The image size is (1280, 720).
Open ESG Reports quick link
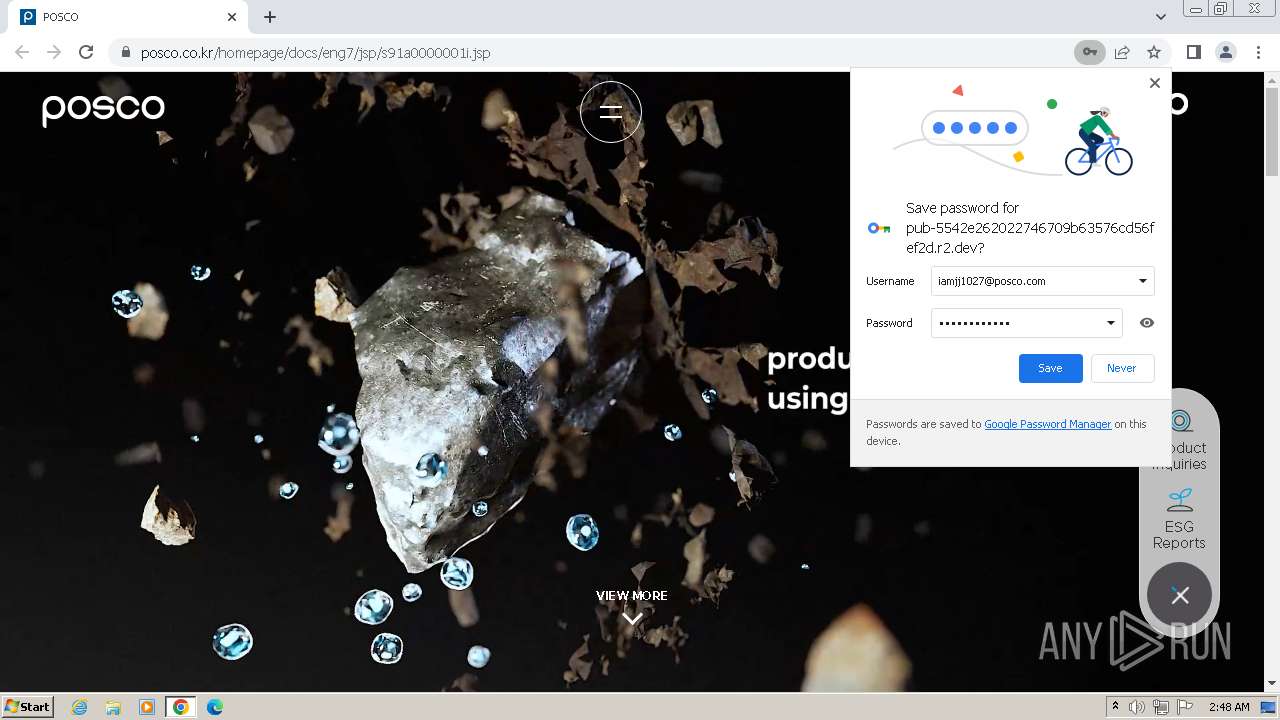pos(1179,518)
